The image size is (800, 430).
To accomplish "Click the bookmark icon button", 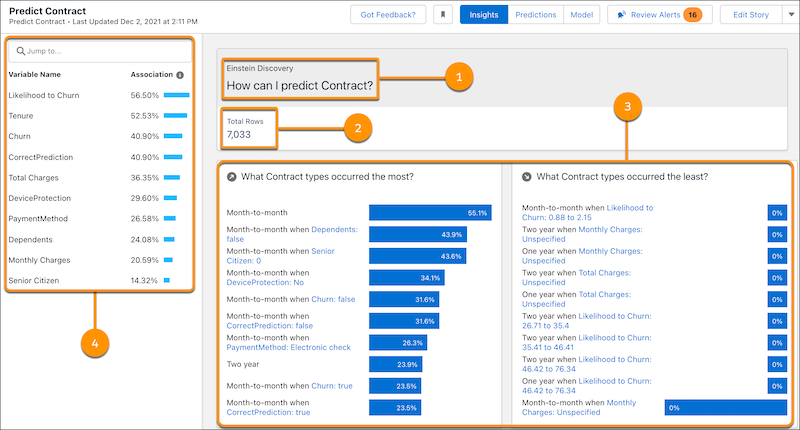I will click(x=443, y=15).
